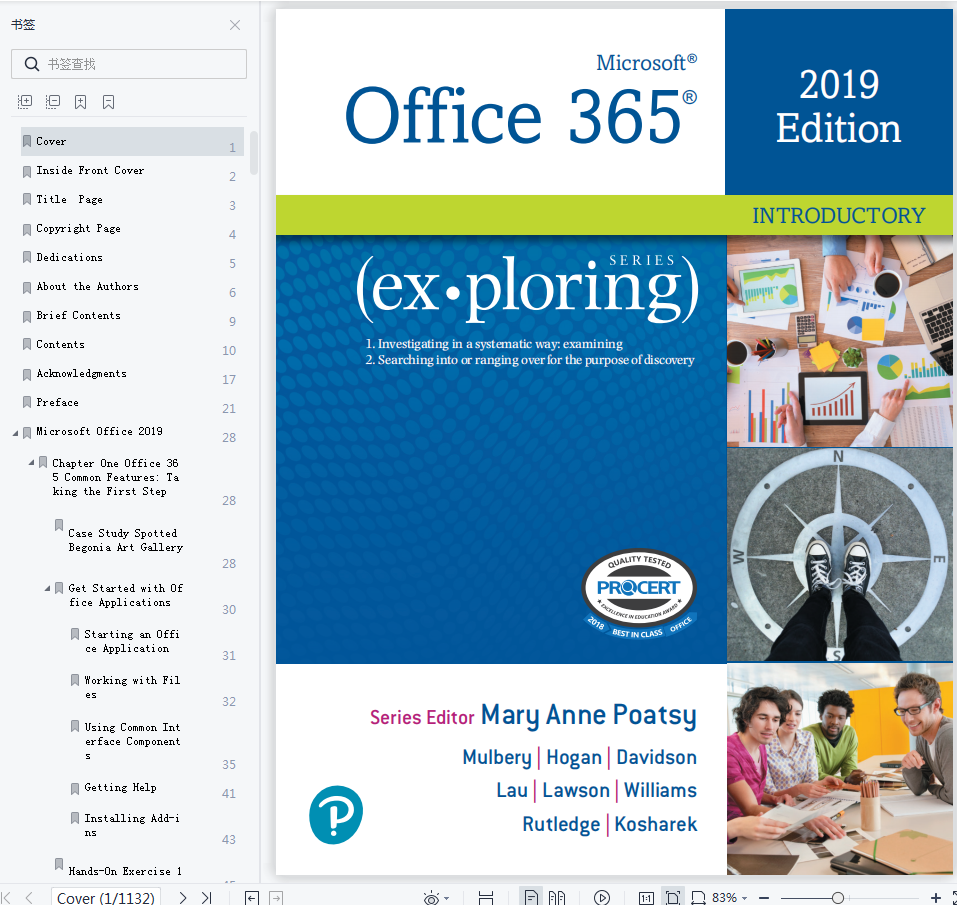Click the eye-protection mode icon
The image size is (957, 905).
(431, 897)
